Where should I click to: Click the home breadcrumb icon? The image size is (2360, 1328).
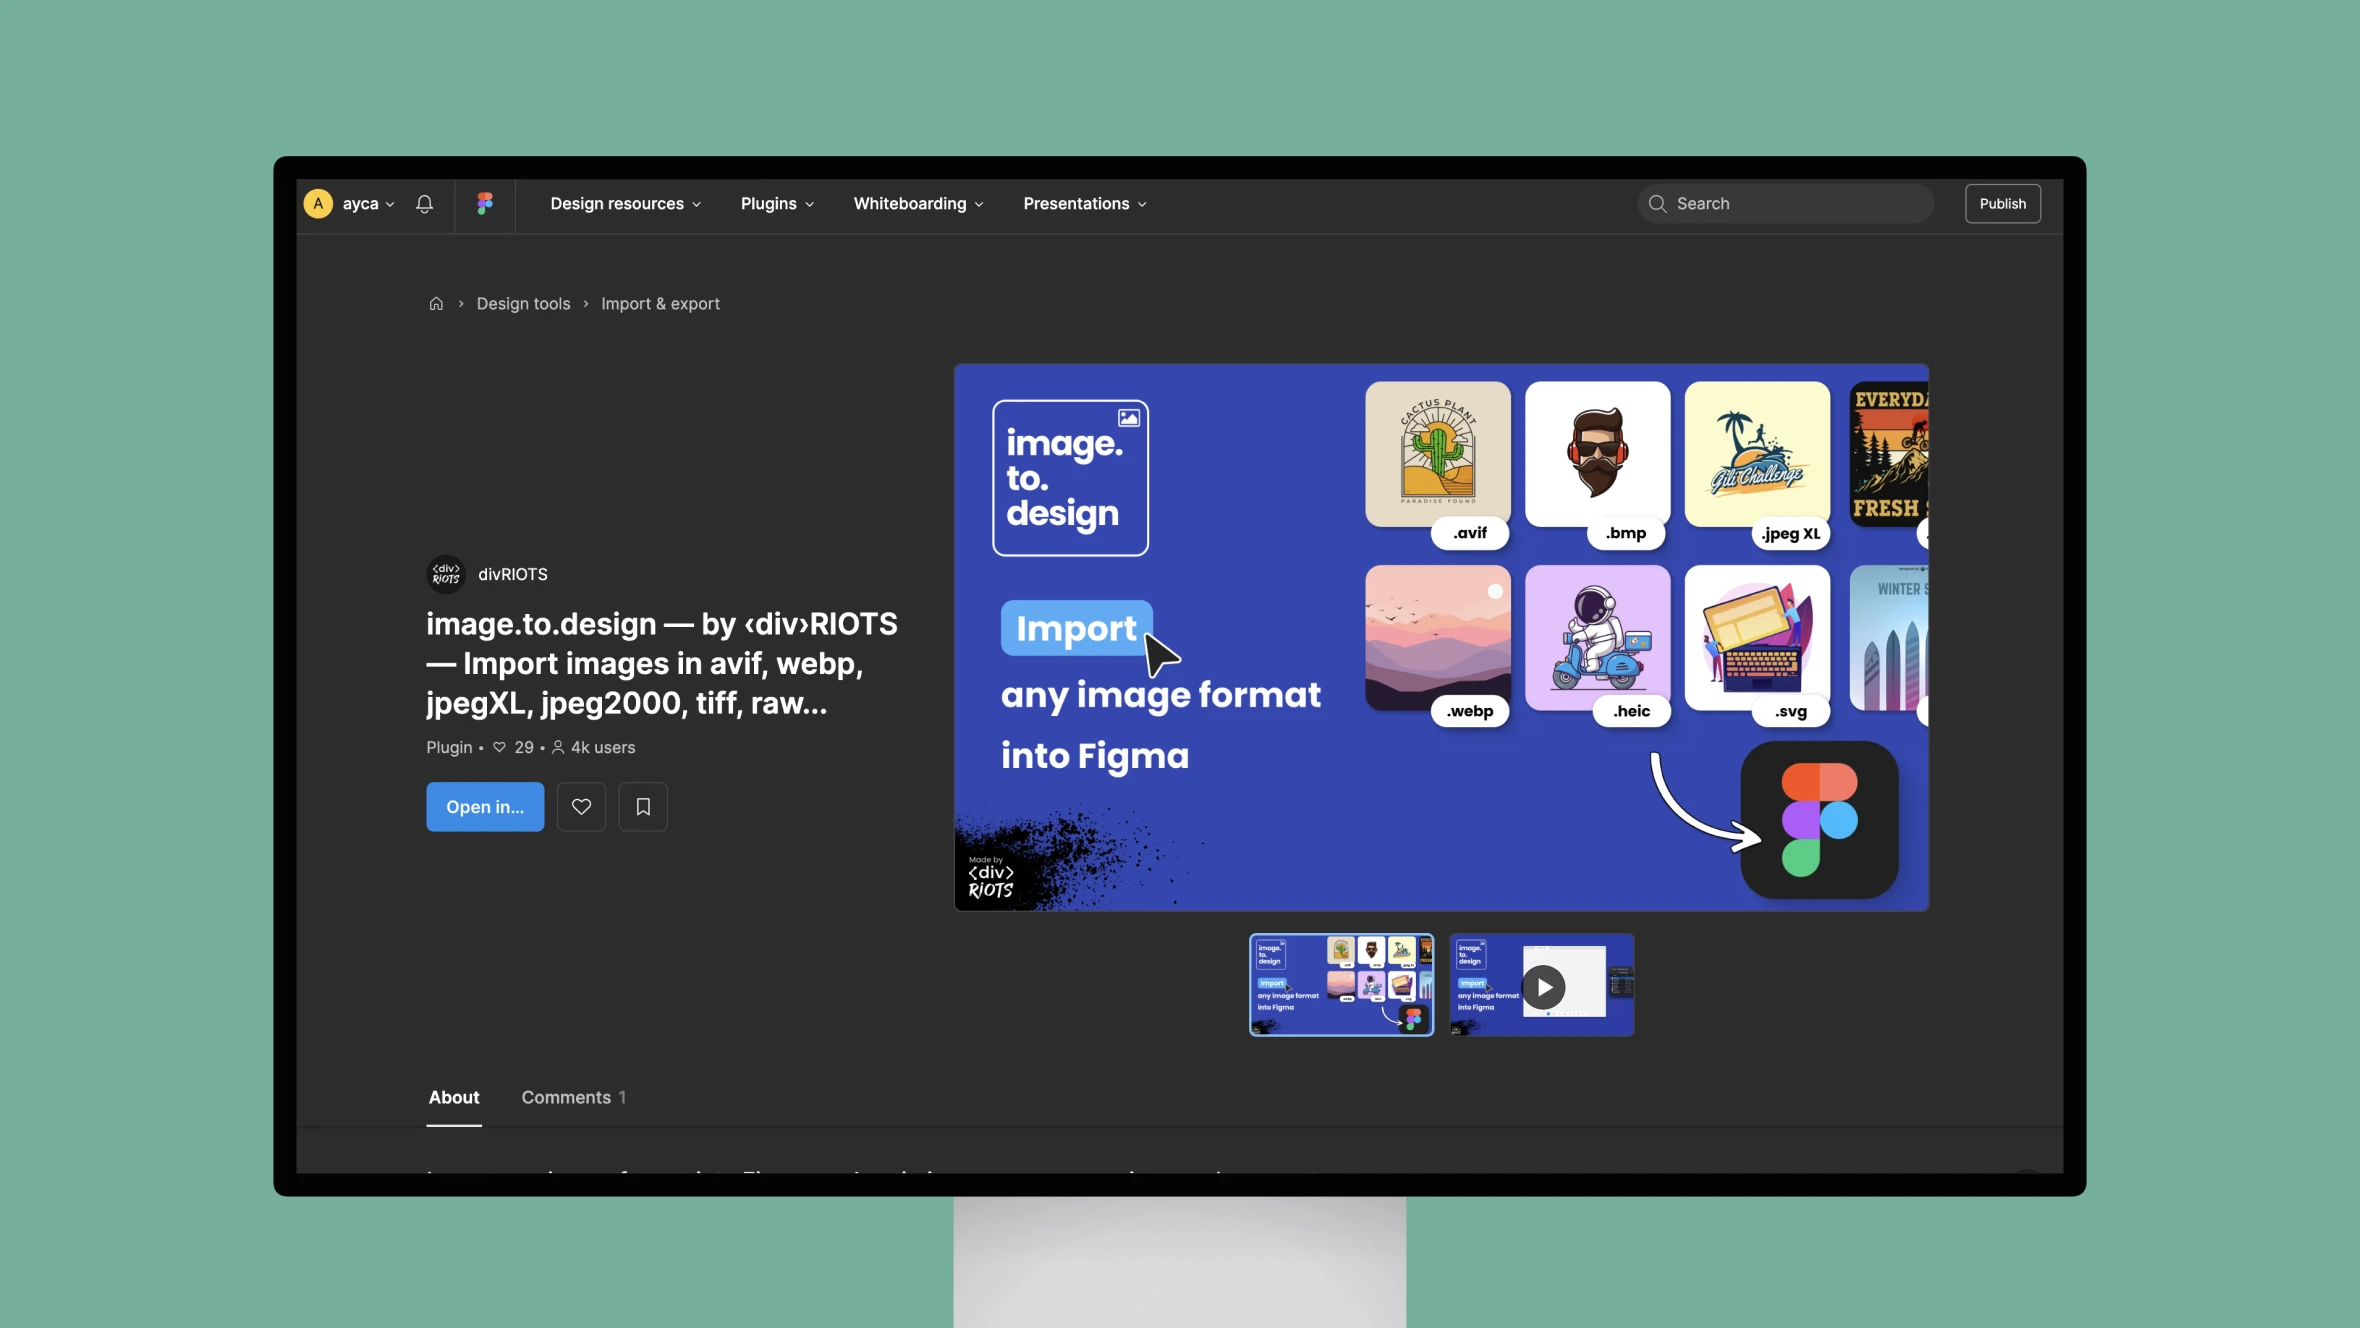[x=436, y=305]
